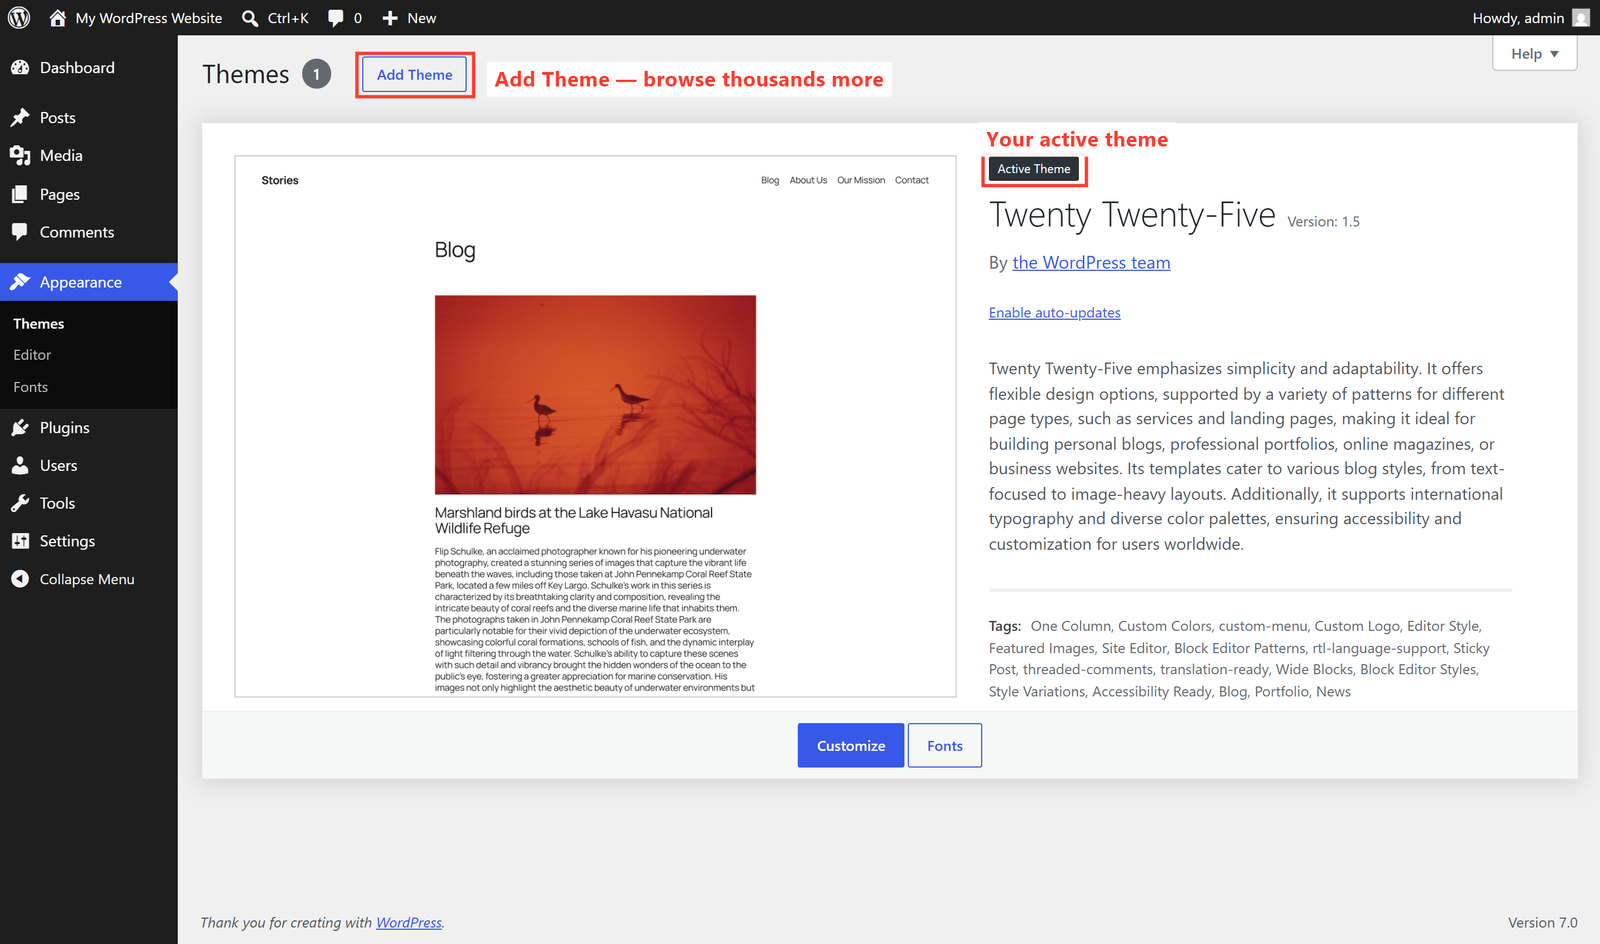Click the Themes page heading
The image size is (1600, 944).
[x=246, y=74]
